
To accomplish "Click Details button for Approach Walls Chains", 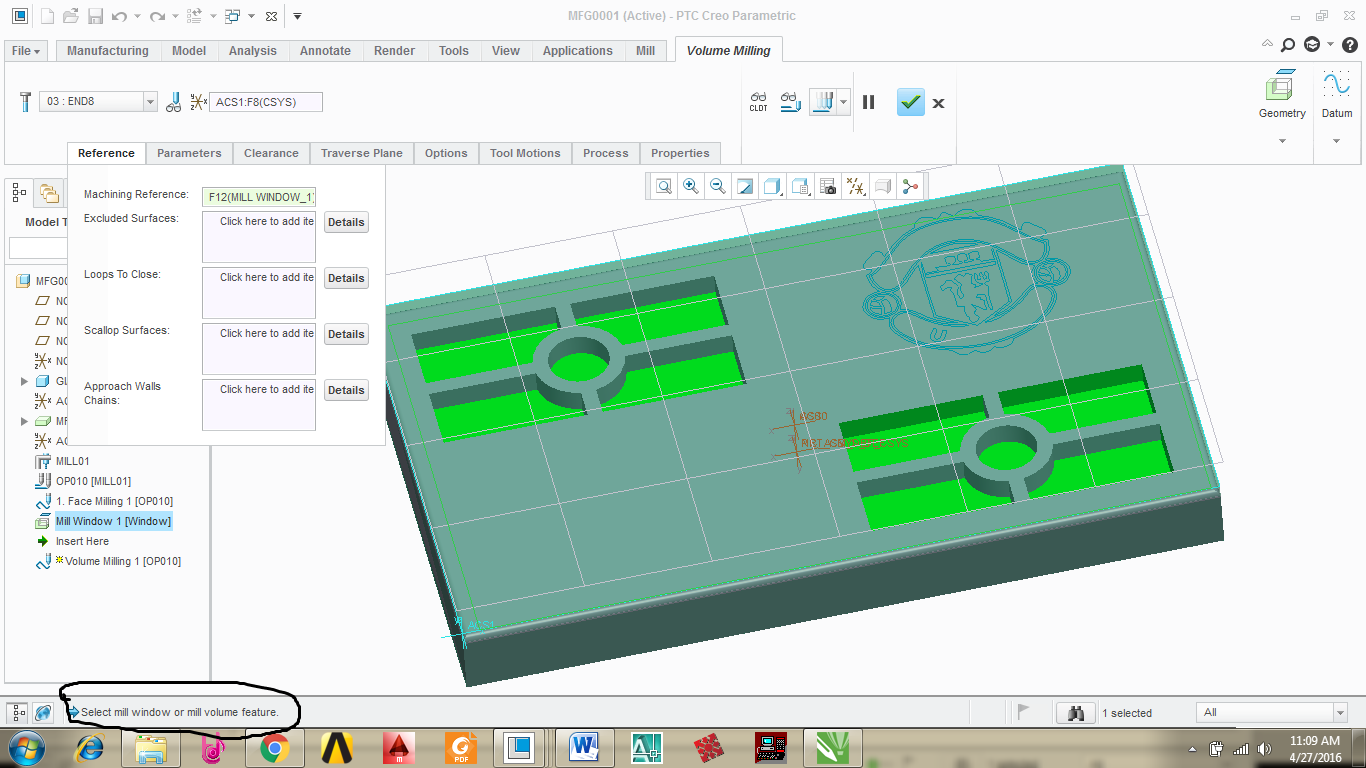I will point(346,390).
